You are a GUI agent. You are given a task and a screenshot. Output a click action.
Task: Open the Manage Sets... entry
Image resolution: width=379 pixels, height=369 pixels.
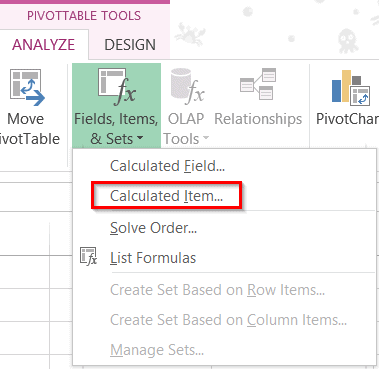157,350
